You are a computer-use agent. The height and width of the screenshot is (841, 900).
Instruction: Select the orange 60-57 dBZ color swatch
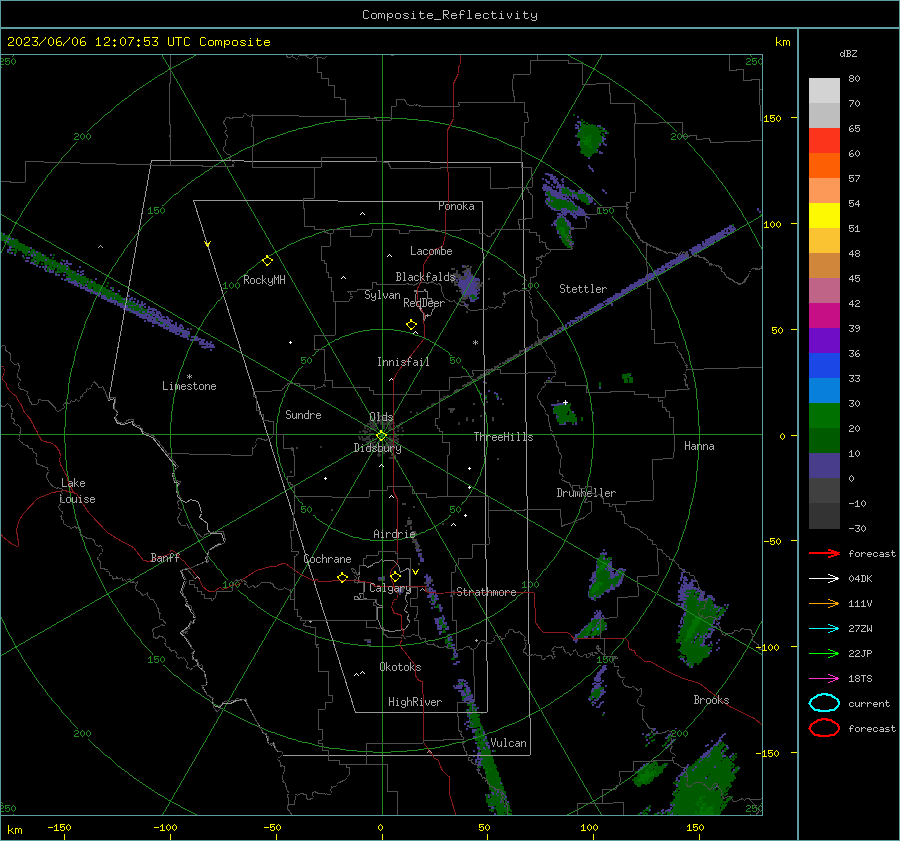[824, 166]
